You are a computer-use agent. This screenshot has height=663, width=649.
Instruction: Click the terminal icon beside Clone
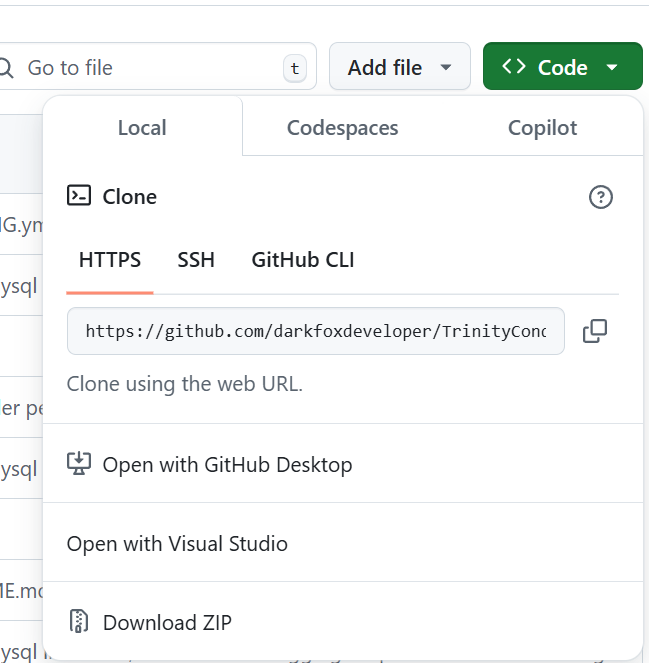[x=79, y=196]
